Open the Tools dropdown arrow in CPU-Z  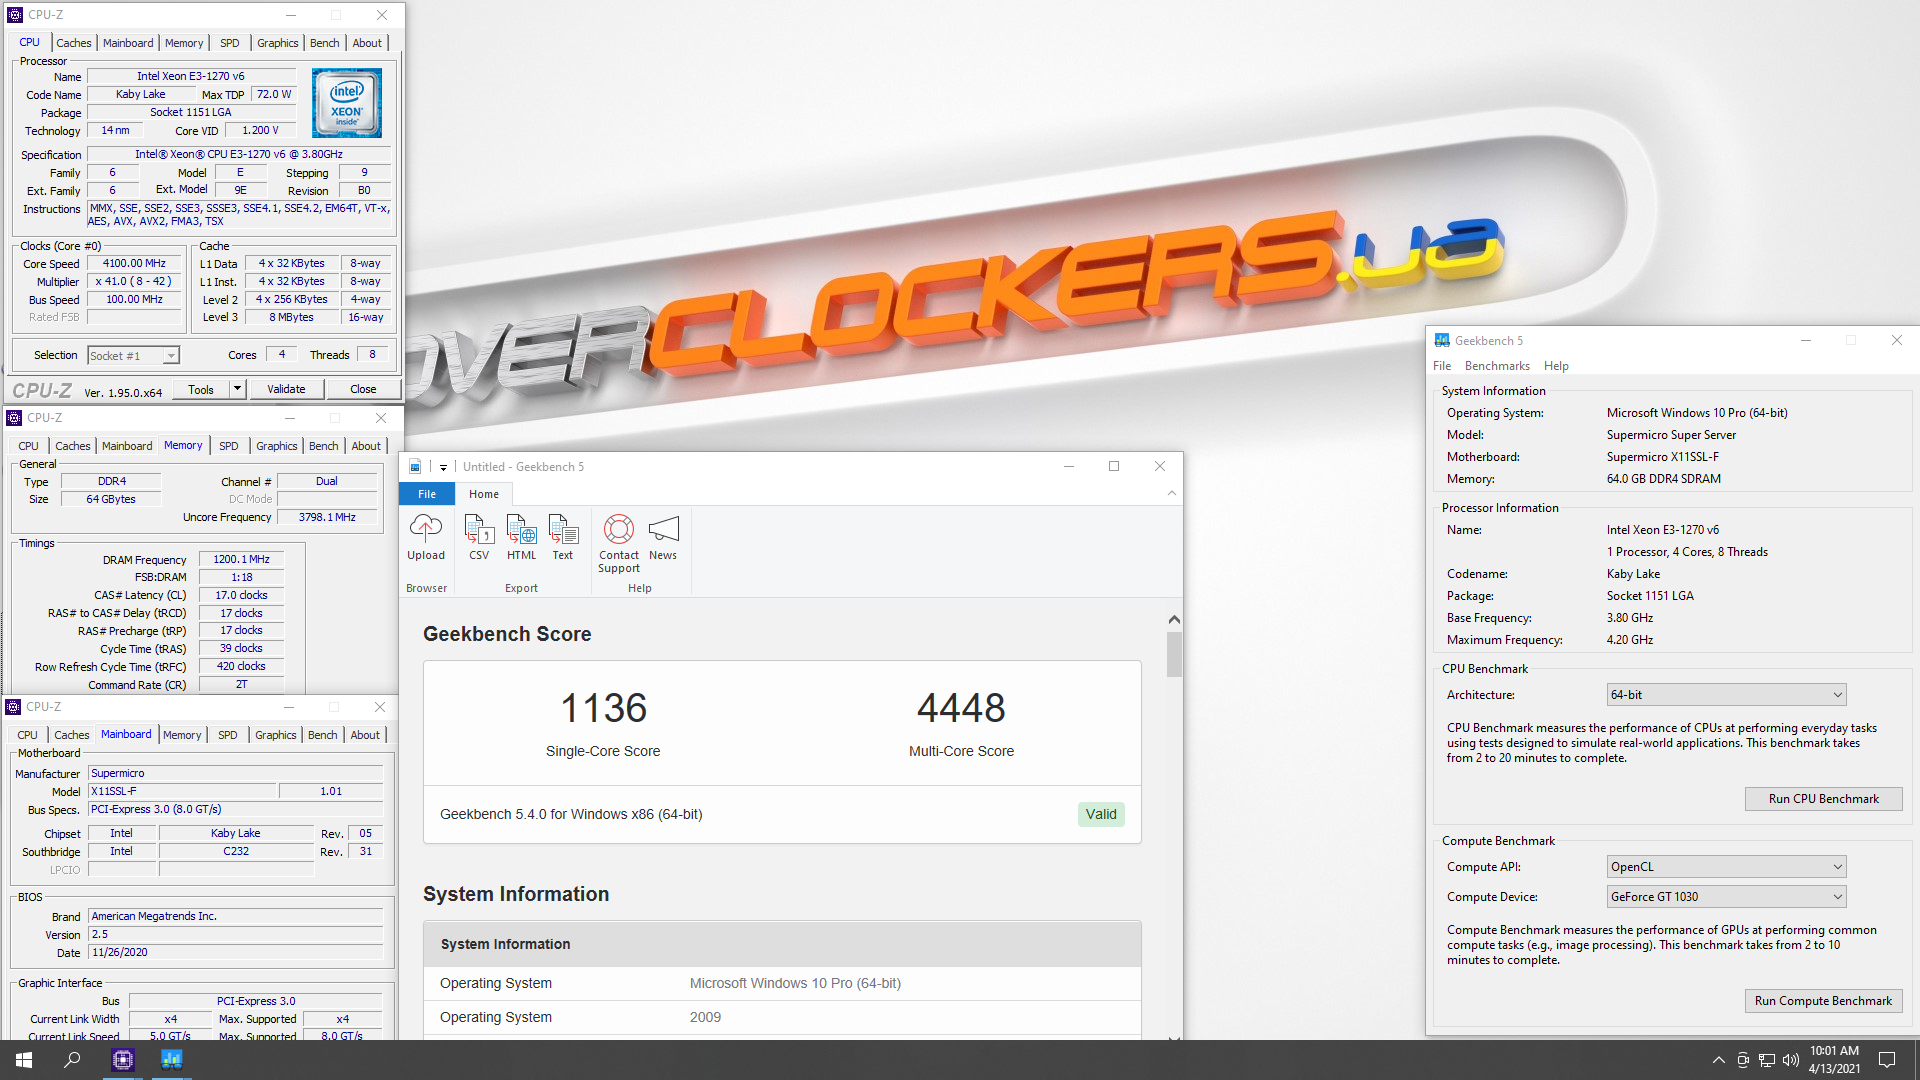(238, 389)
